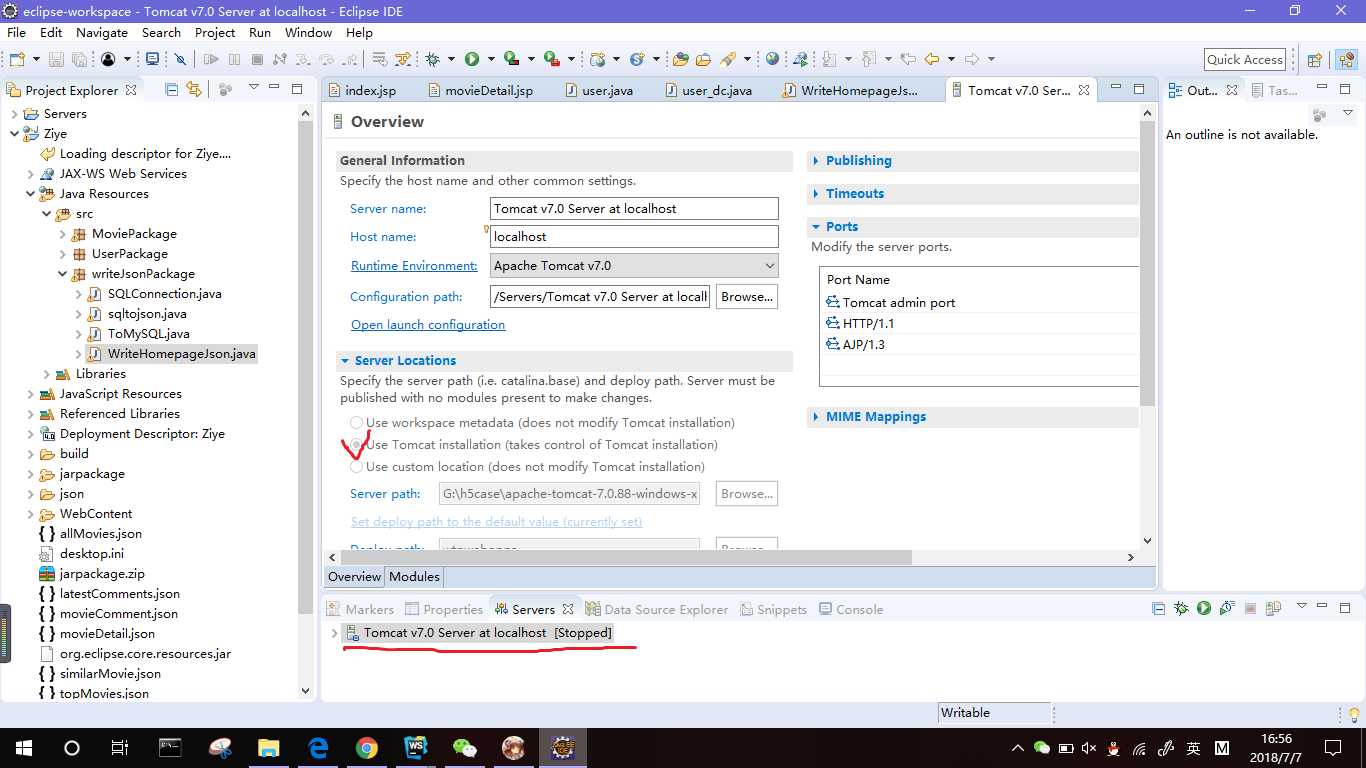
Task: Open the Window menu
Action: (x=308, y=32)
